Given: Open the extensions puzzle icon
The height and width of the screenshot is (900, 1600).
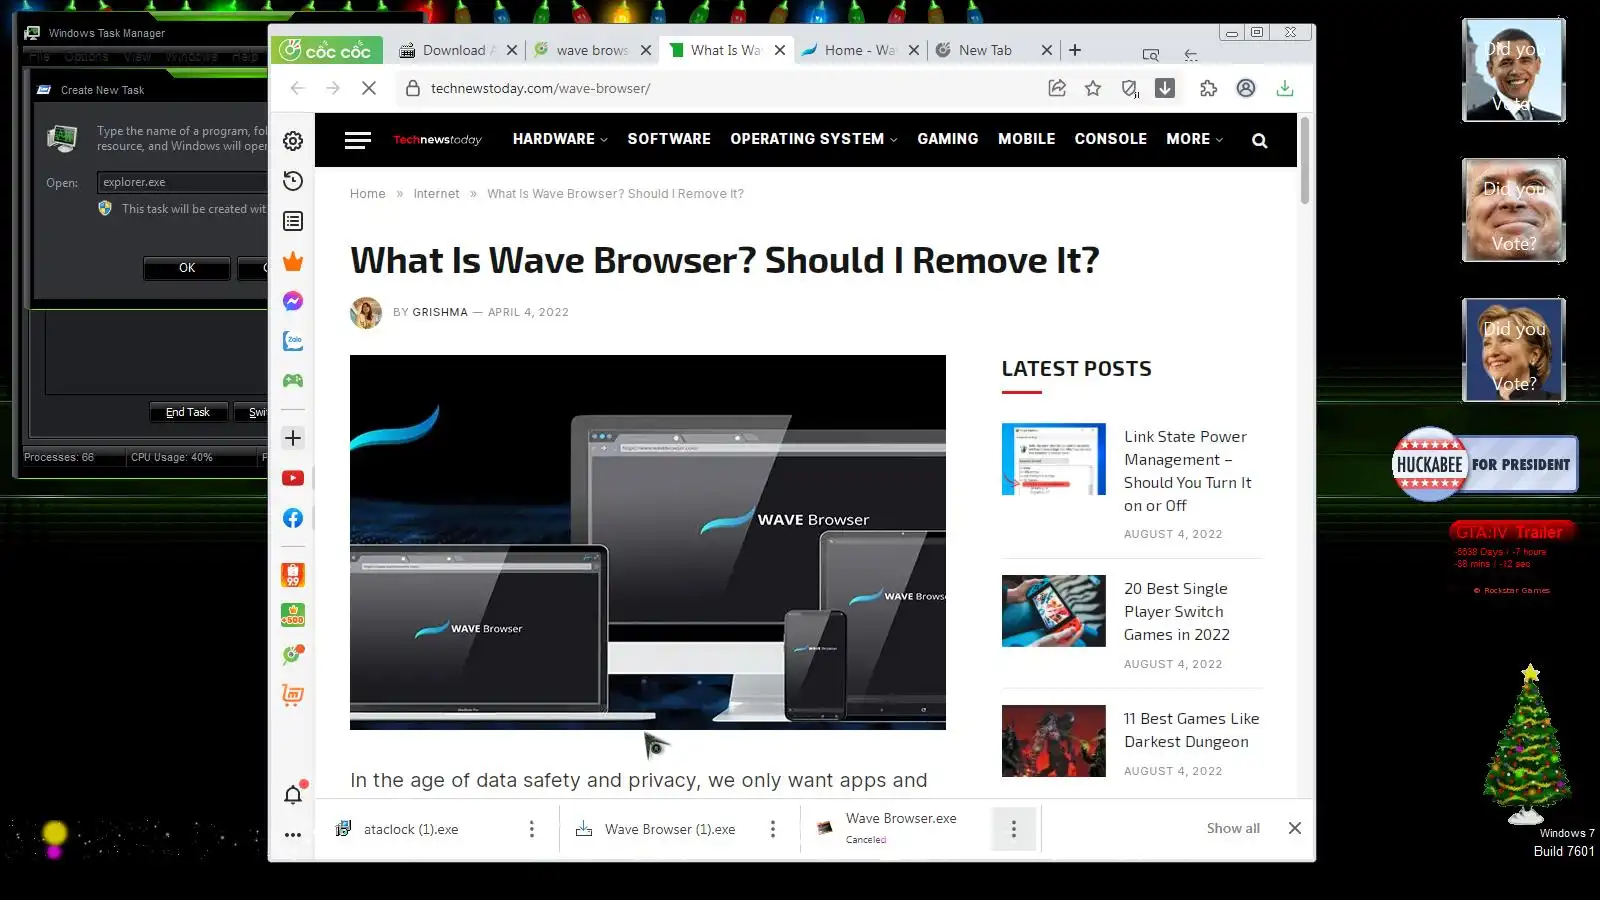Looking at the screenshot, I should 1209,88.
